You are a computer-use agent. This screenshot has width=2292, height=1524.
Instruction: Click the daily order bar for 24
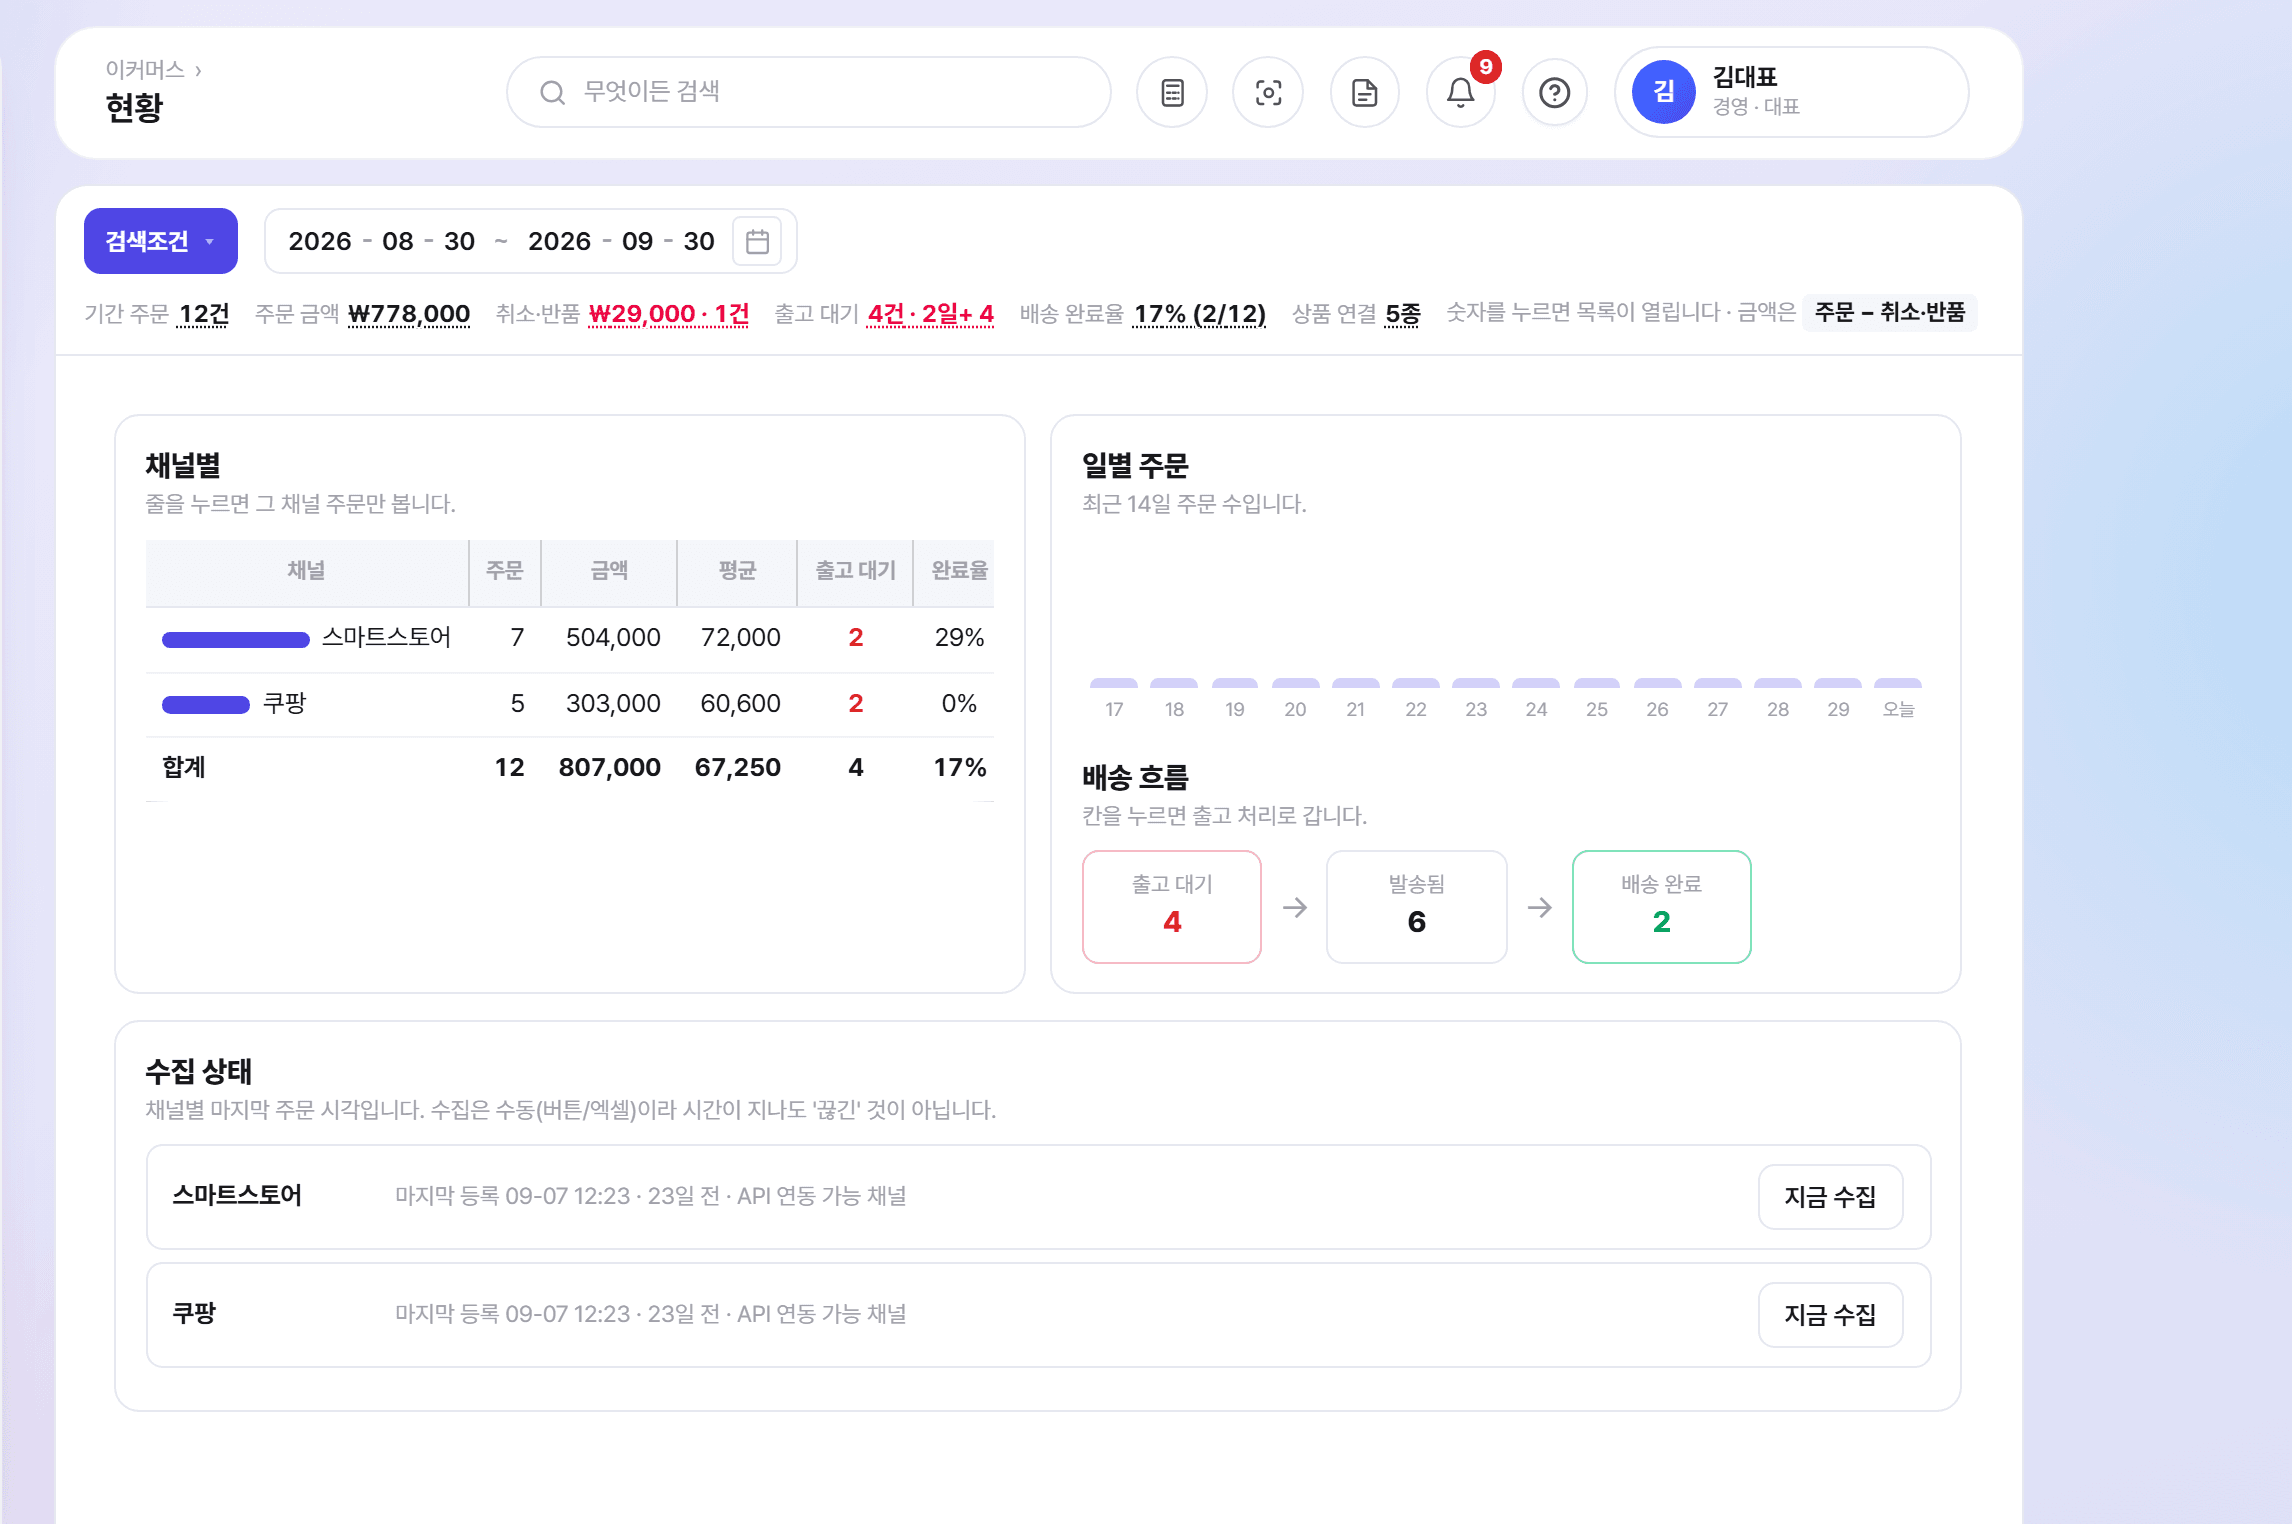(x=1536, y=684)
